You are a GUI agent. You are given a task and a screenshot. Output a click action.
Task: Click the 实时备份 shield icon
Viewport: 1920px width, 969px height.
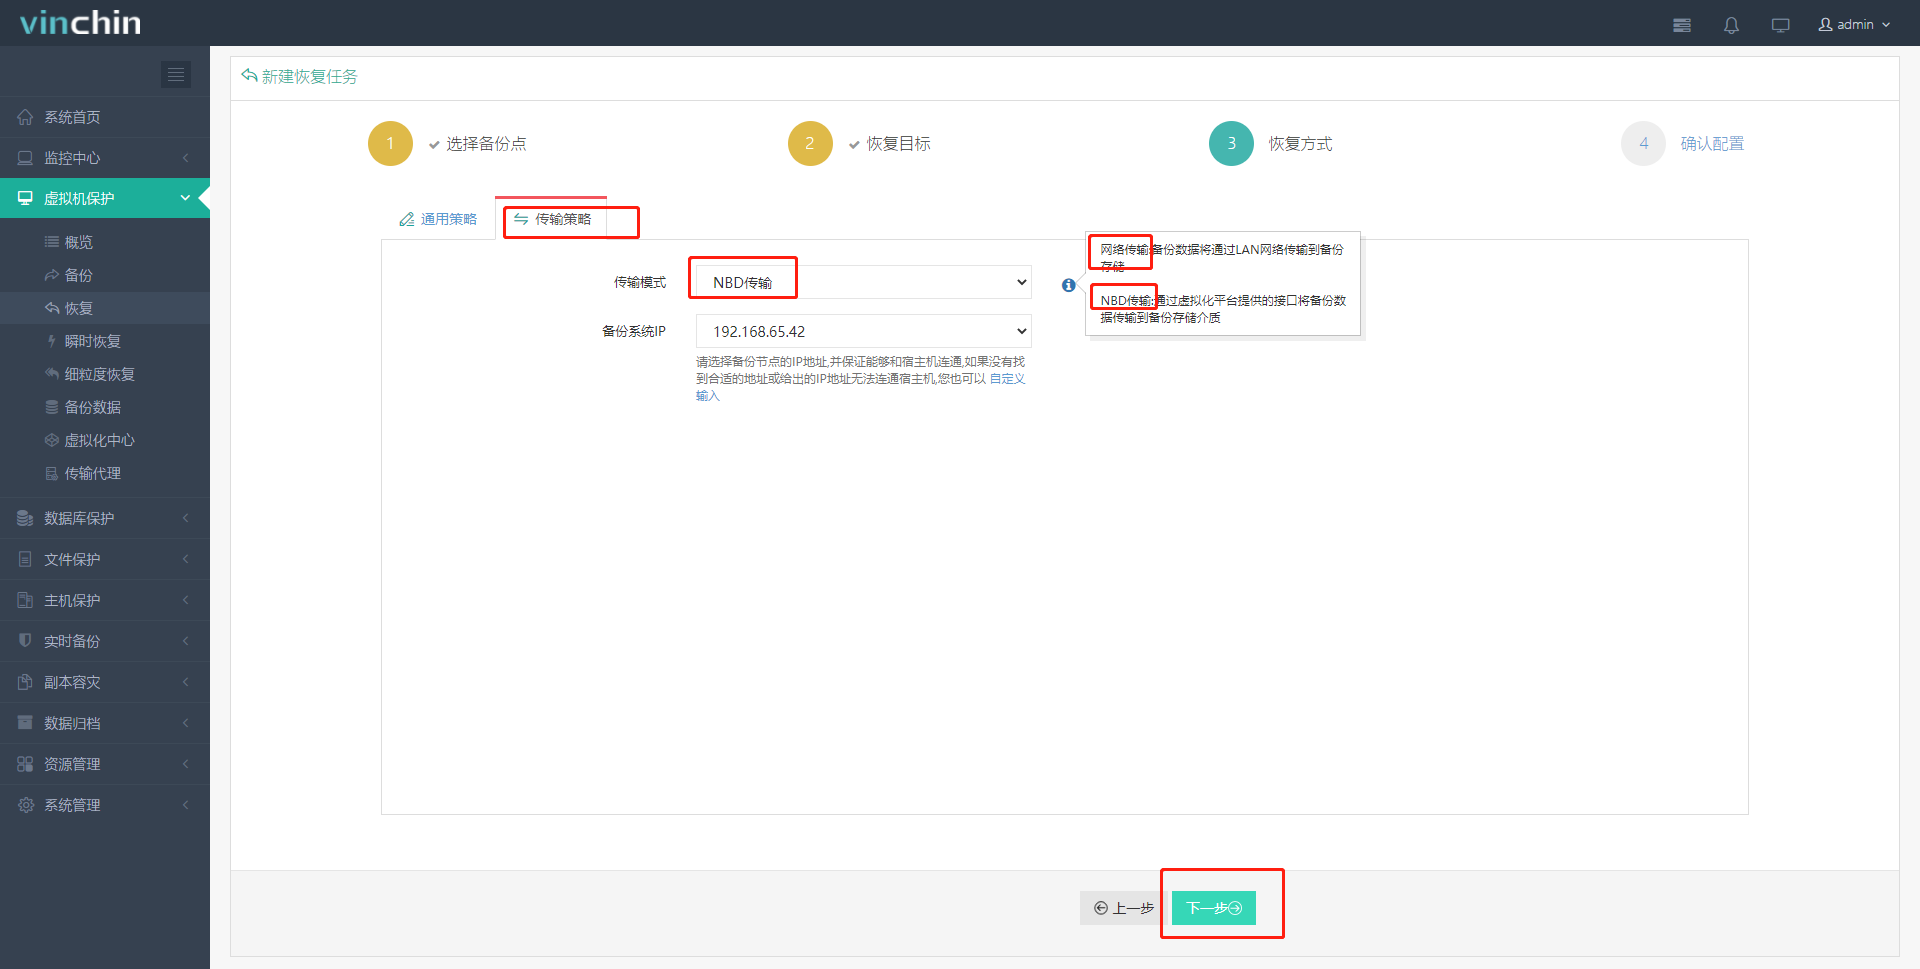click(25, 640)
